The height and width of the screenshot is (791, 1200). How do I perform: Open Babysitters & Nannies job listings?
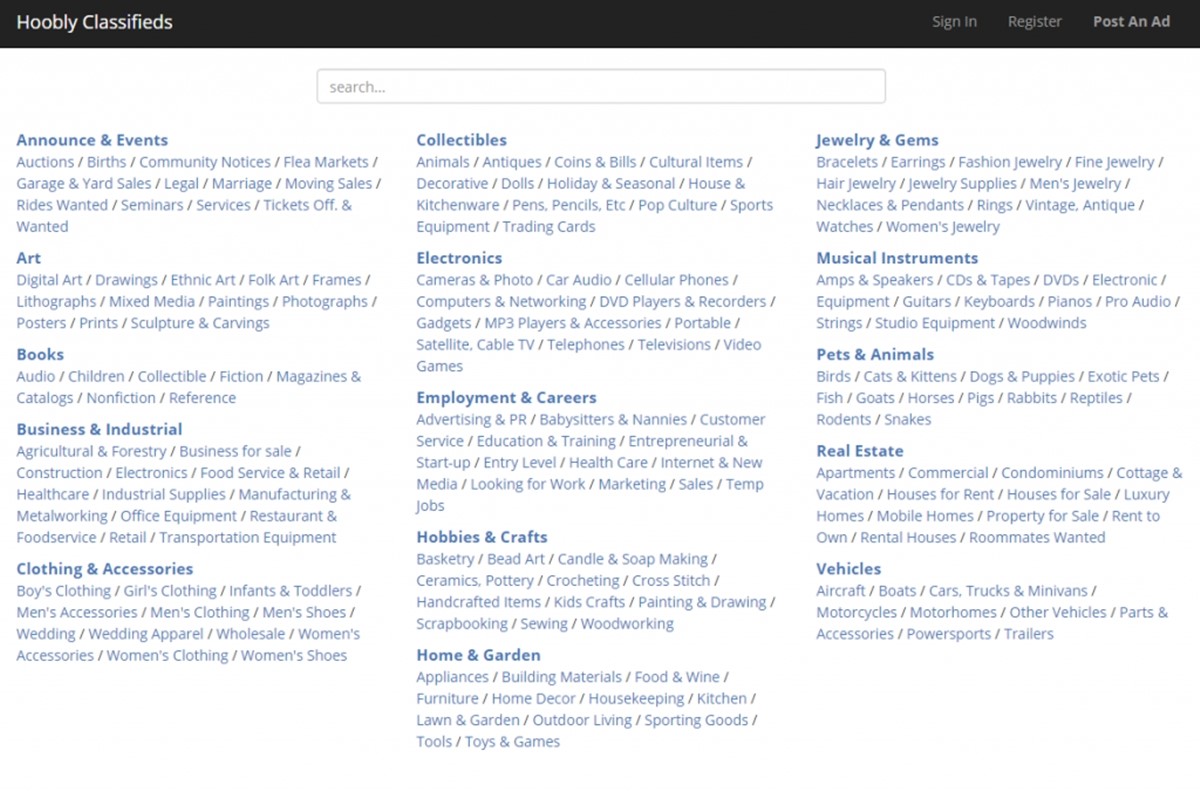(613, 420)
